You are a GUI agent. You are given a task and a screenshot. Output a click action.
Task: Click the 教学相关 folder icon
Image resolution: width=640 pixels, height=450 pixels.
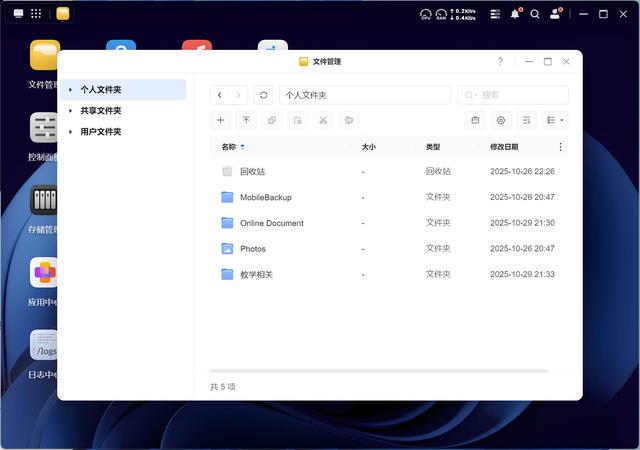click(x=227, y=274)
